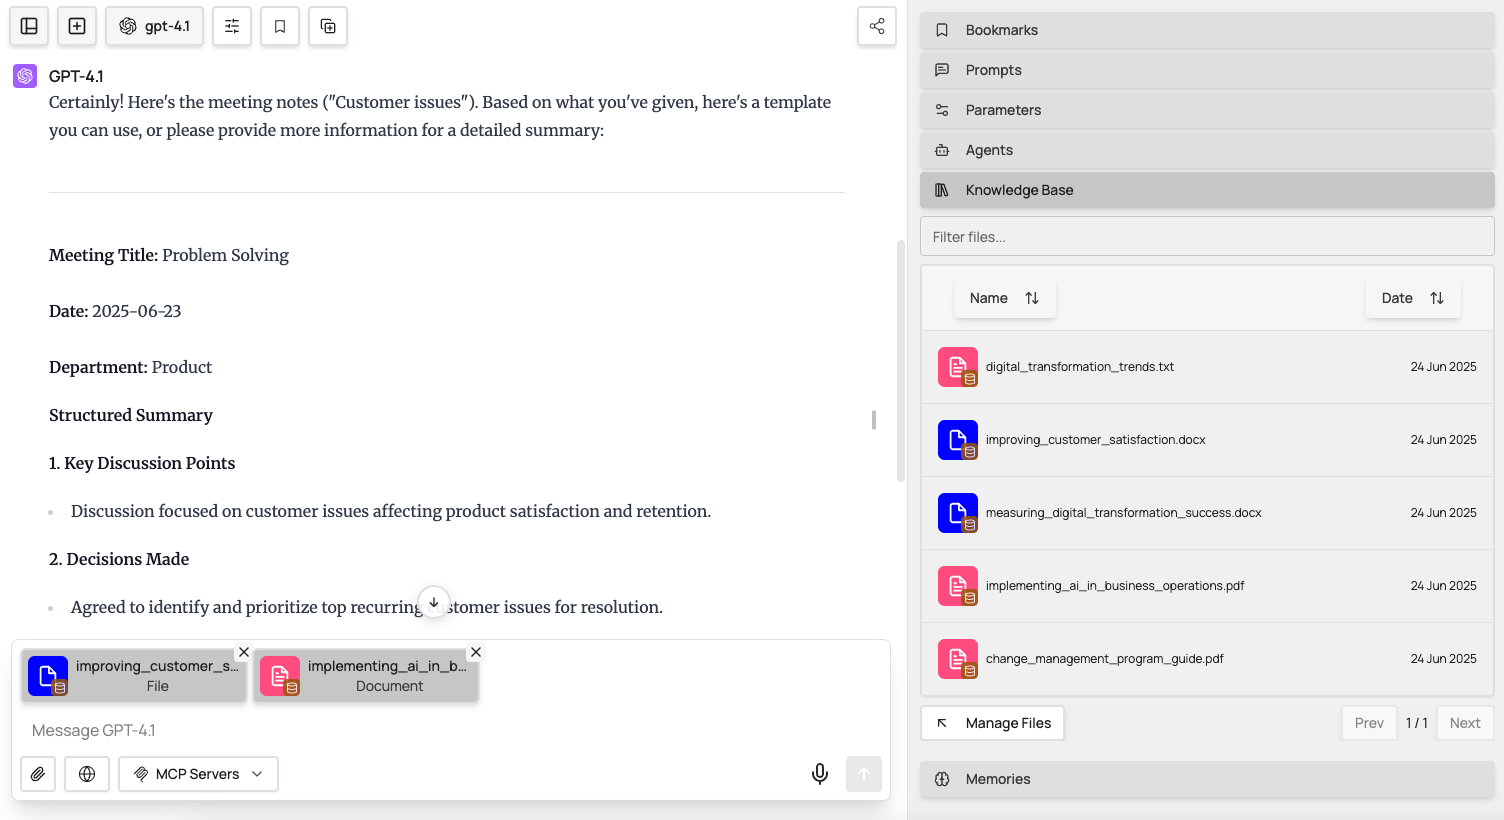Click the Bookmarks section bookmark icon

942,30
